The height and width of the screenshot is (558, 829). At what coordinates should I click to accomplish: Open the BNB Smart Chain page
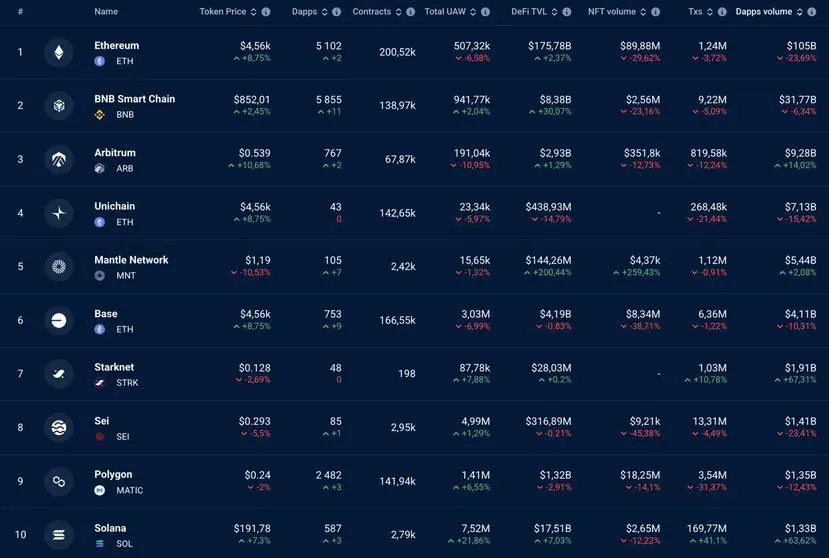coord(134,99)
